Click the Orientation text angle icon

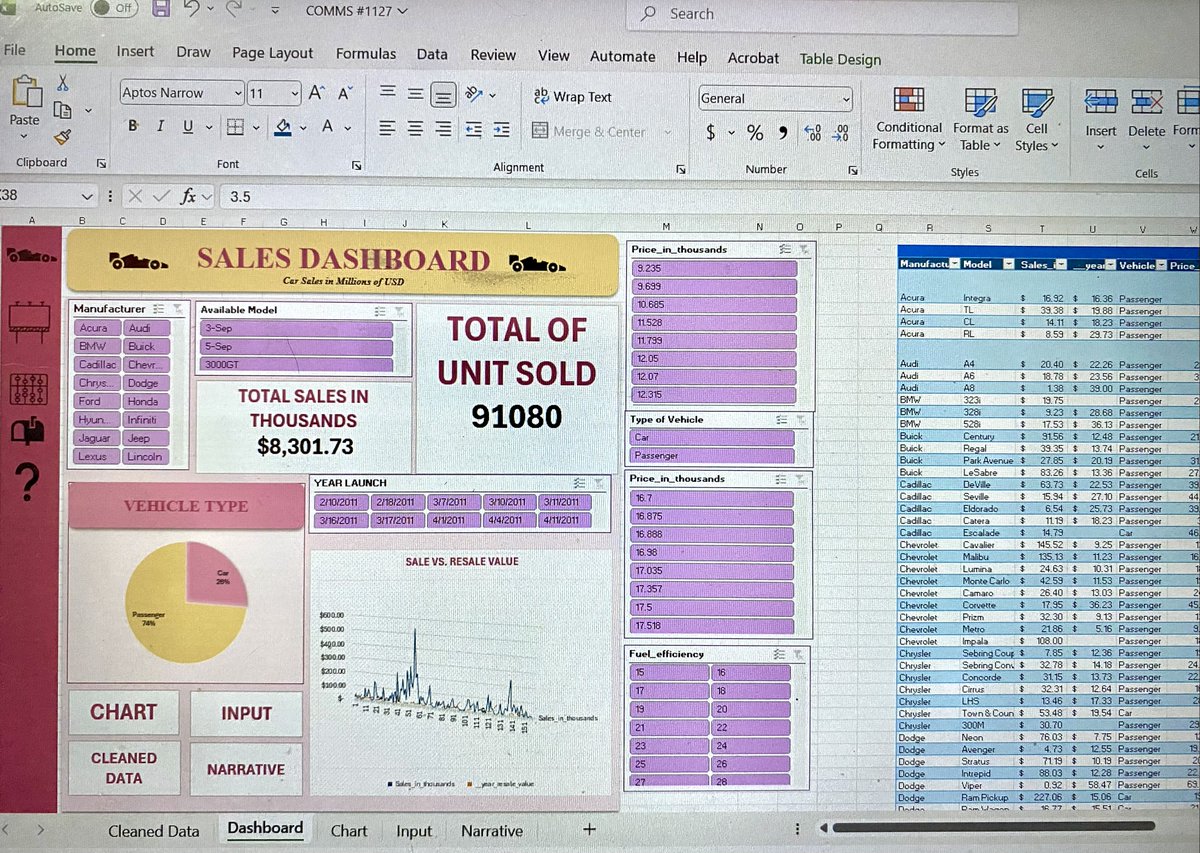[x=475, y=95]
